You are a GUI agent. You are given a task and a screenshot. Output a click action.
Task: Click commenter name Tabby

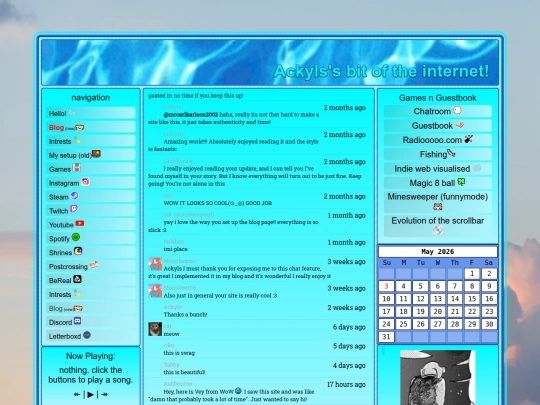(x=172, y=365)
